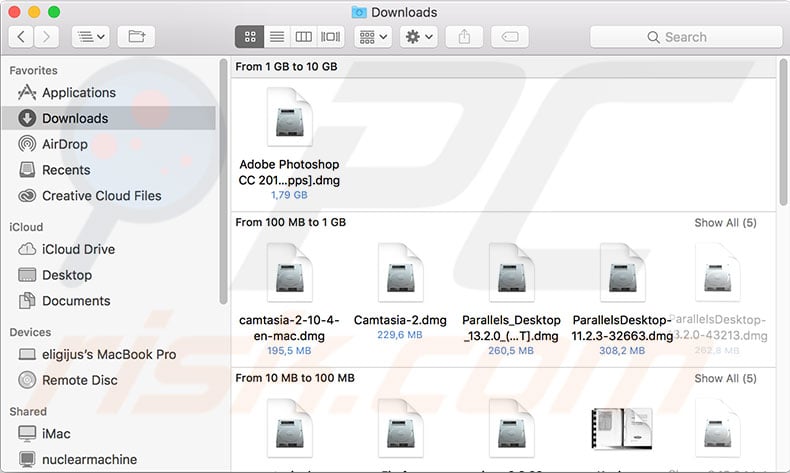Click the AirDrop sidebar icon
This screenshot has width=790, height=473.
pos(27,144)
